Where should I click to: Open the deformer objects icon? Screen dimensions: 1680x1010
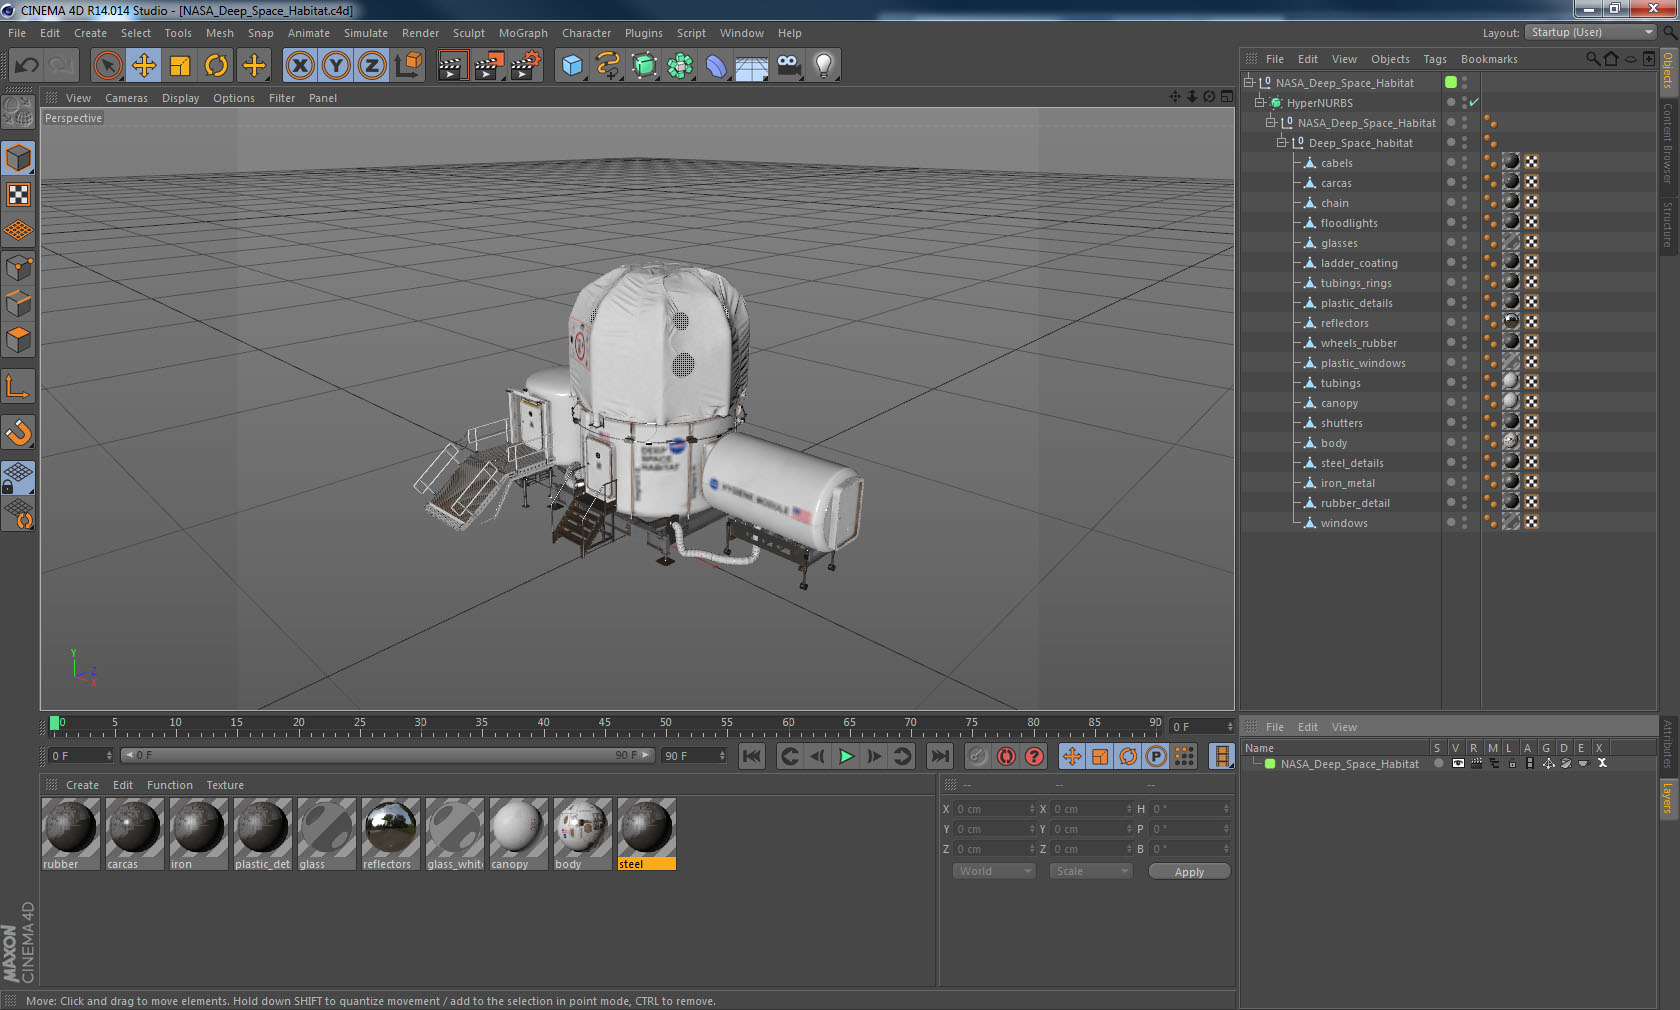(x=716, y=66)
